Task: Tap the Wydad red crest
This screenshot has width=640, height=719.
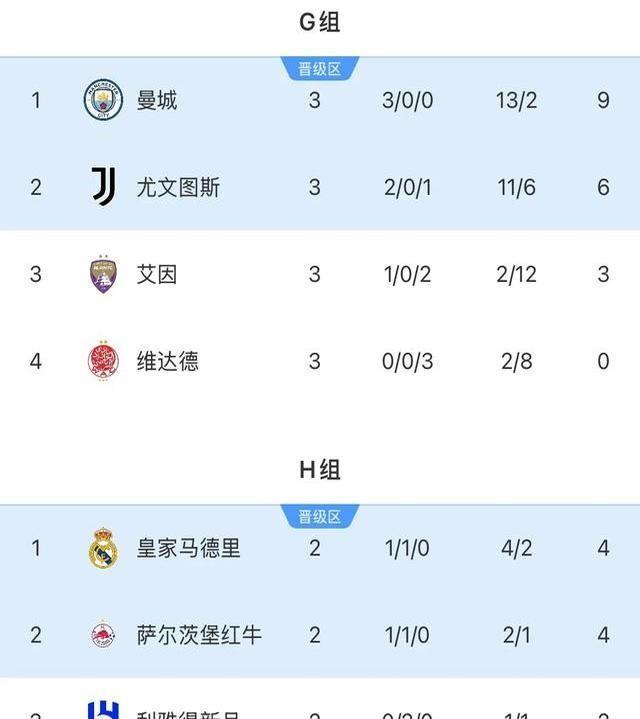Action: [x=103, y=361]
